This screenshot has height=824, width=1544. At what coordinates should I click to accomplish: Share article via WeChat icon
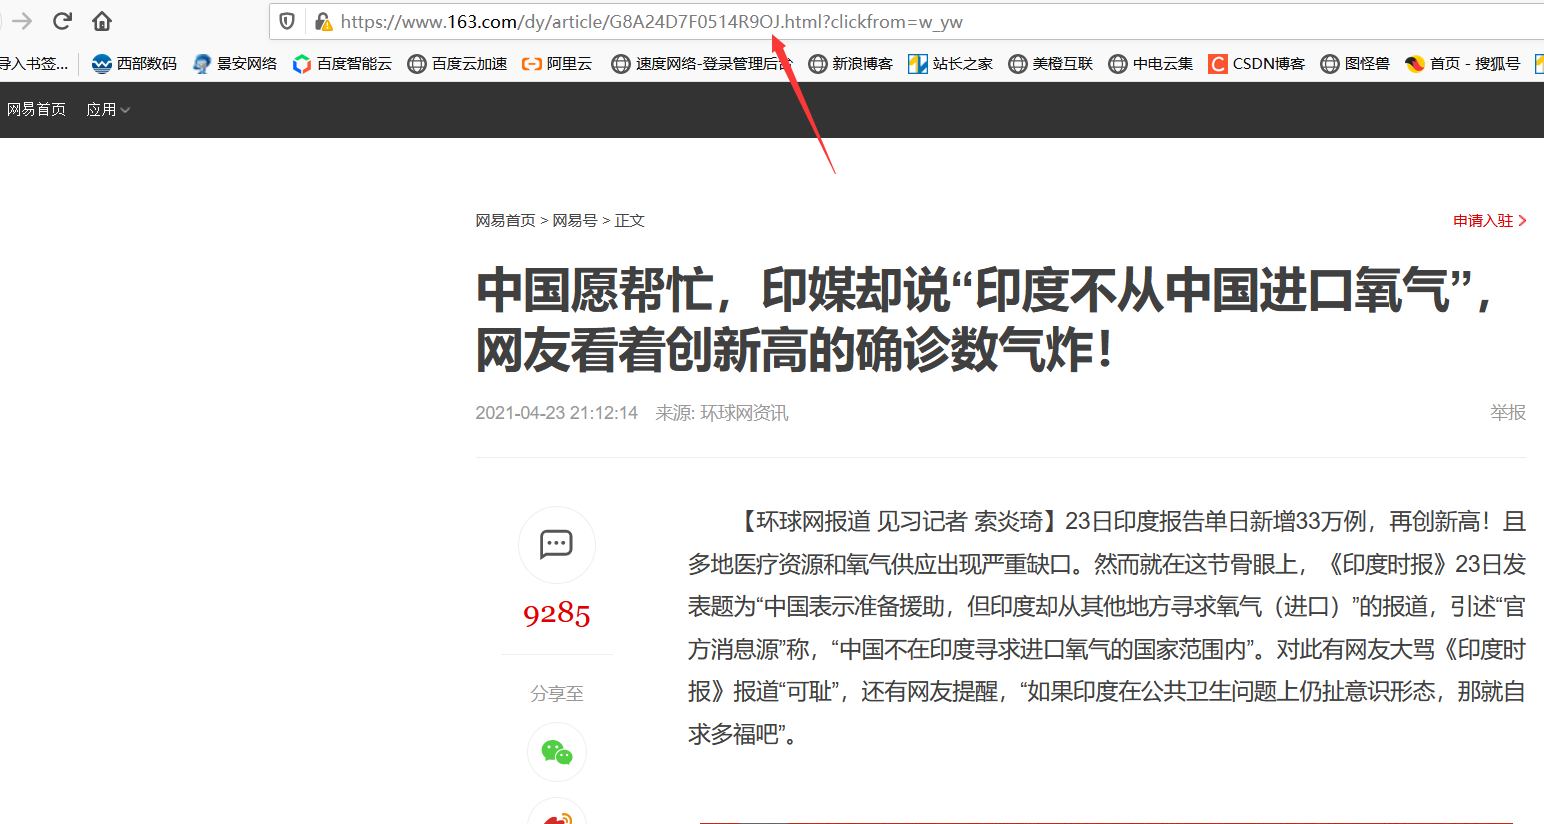pos(556,752)
